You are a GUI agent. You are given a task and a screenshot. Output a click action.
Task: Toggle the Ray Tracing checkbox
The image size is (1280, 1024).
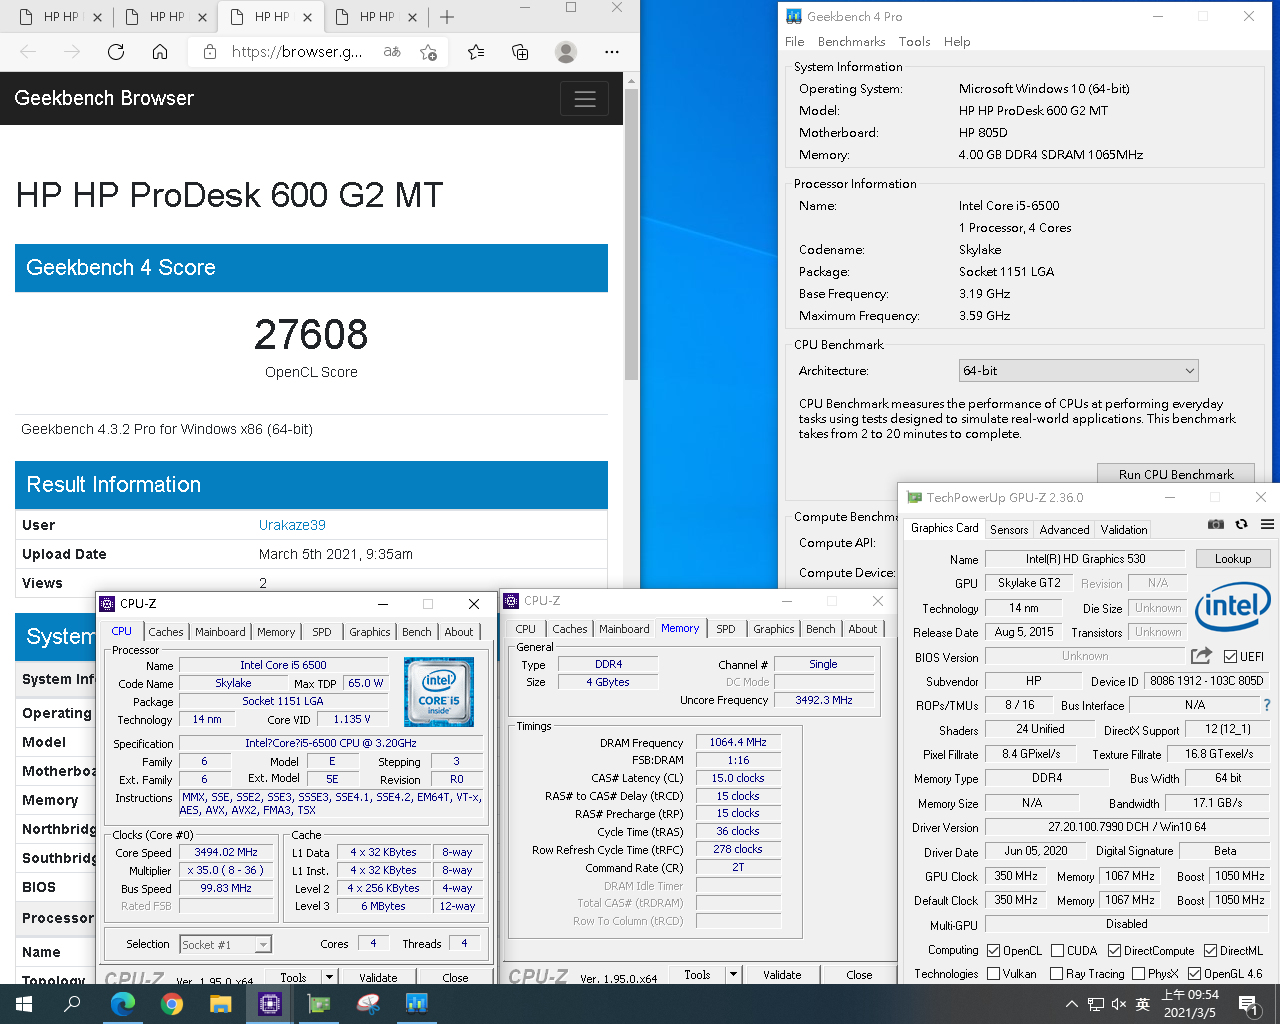(x=1057, y=973)
